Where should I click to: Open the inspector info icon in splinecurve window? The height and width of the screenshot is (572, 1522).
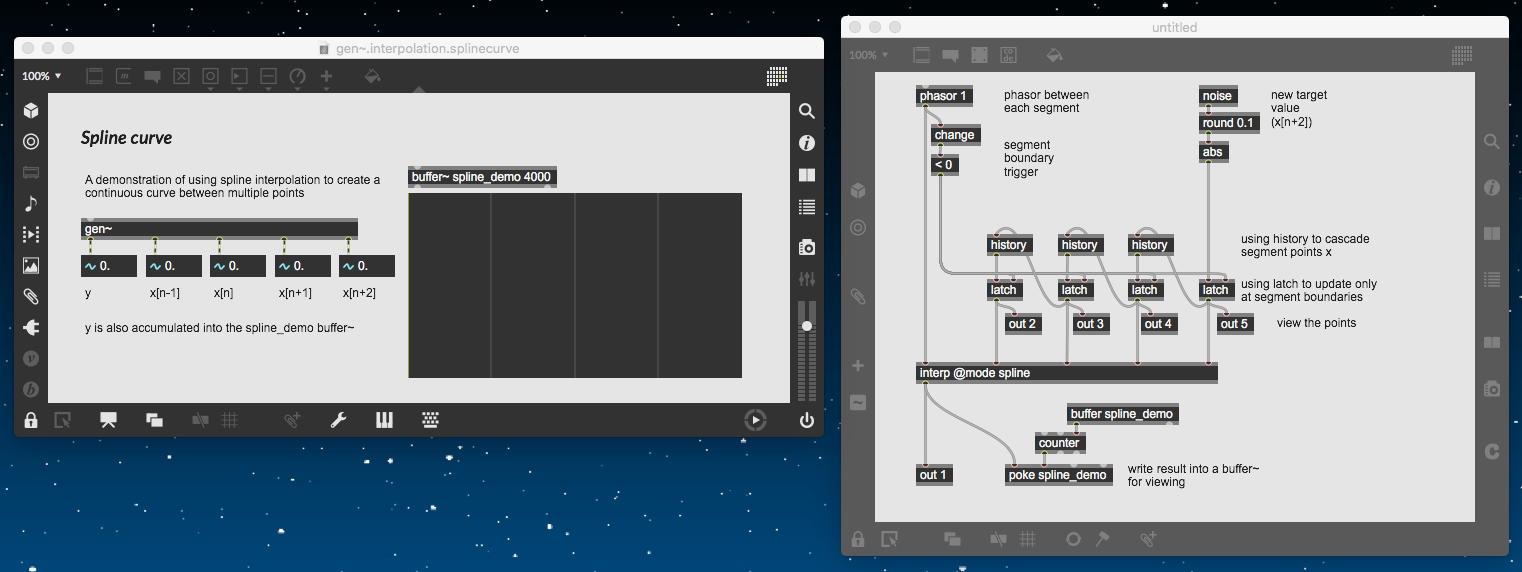[806, 143]
